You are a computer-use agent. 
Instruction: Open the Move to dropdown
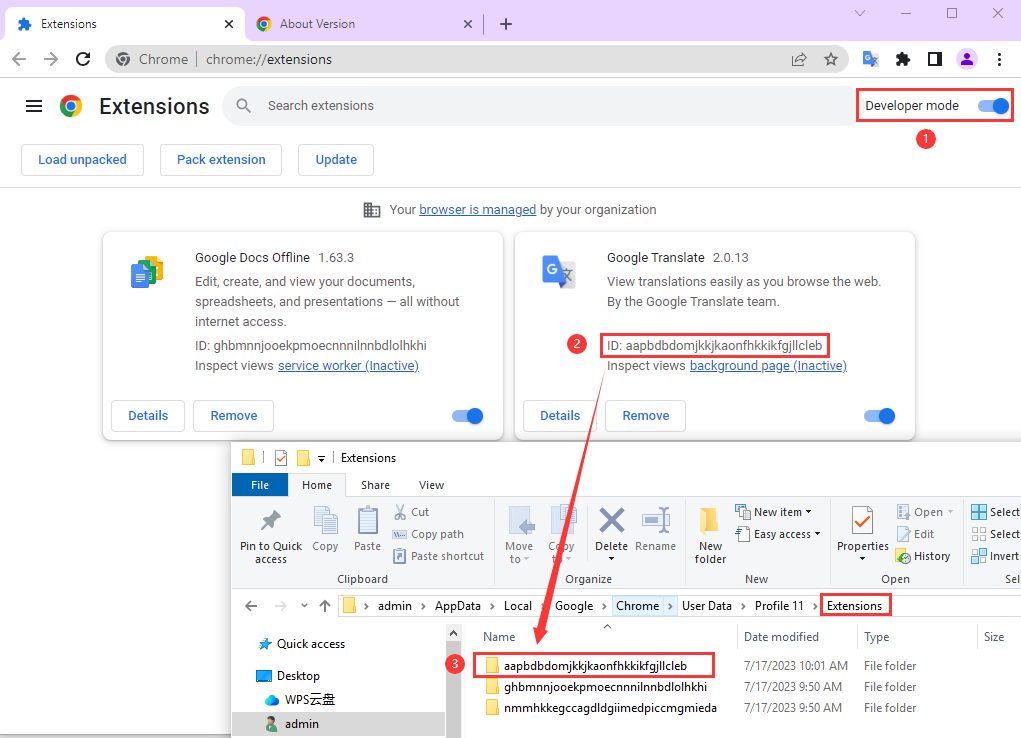pyautogui.click(x=520, y=535)
